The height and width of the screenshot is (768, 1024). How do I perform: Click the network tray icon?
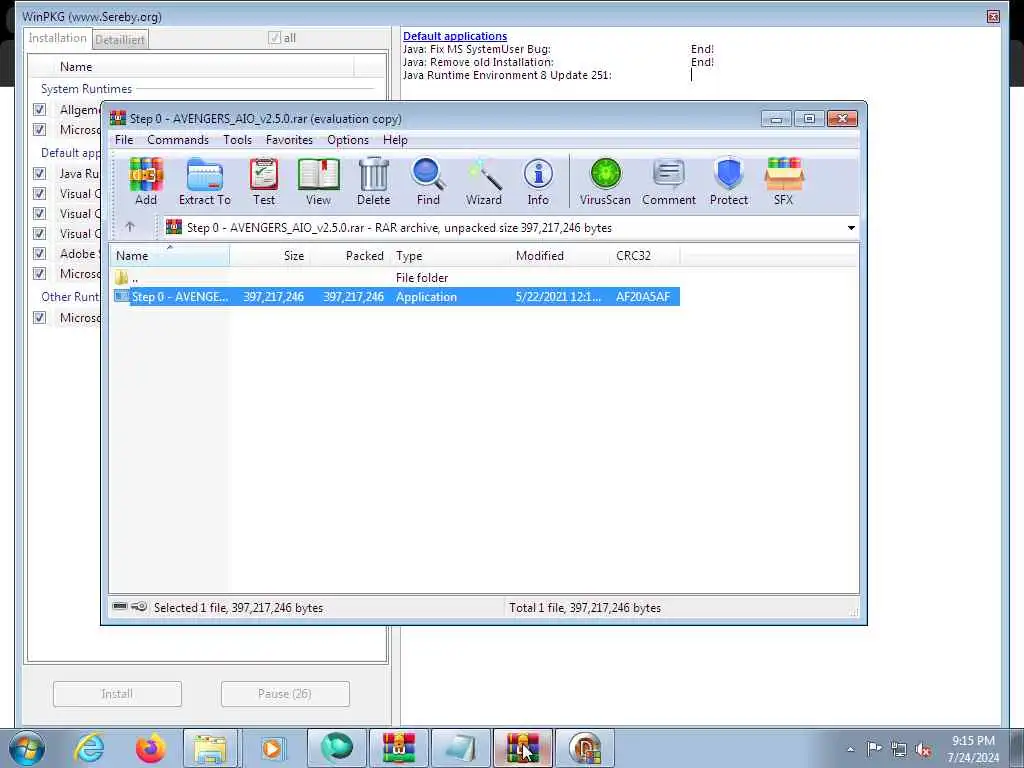tap(899, 750)
